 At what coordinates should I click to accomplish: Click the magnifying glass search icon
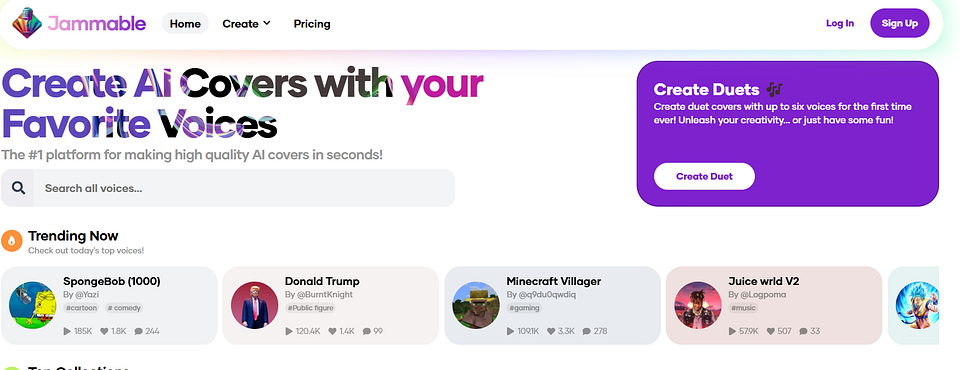(x=18, y=188)
